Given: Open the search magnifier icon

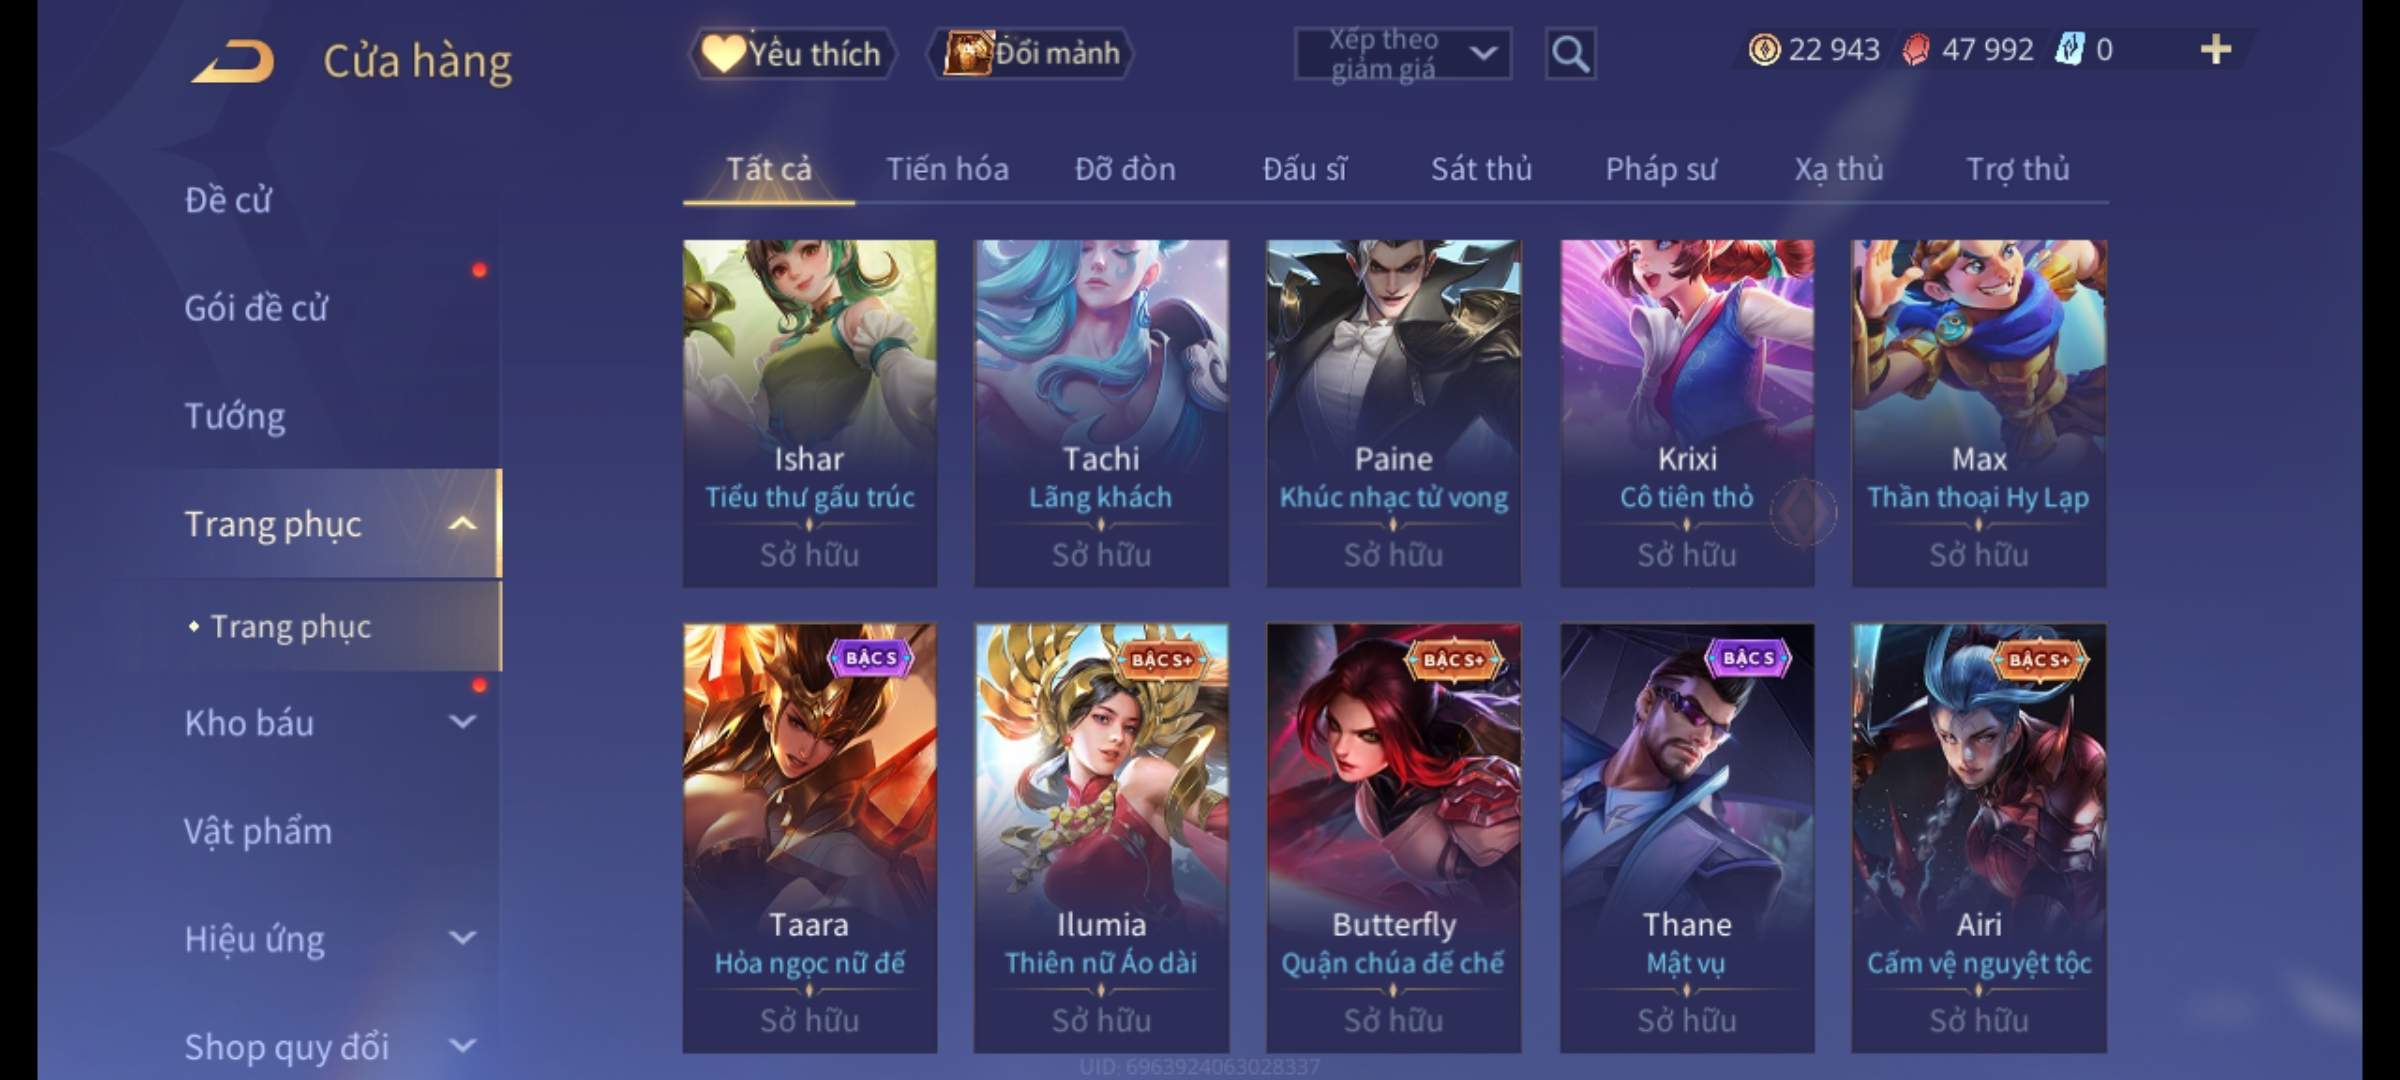Looking at the screenshot, I should 1570,54.
